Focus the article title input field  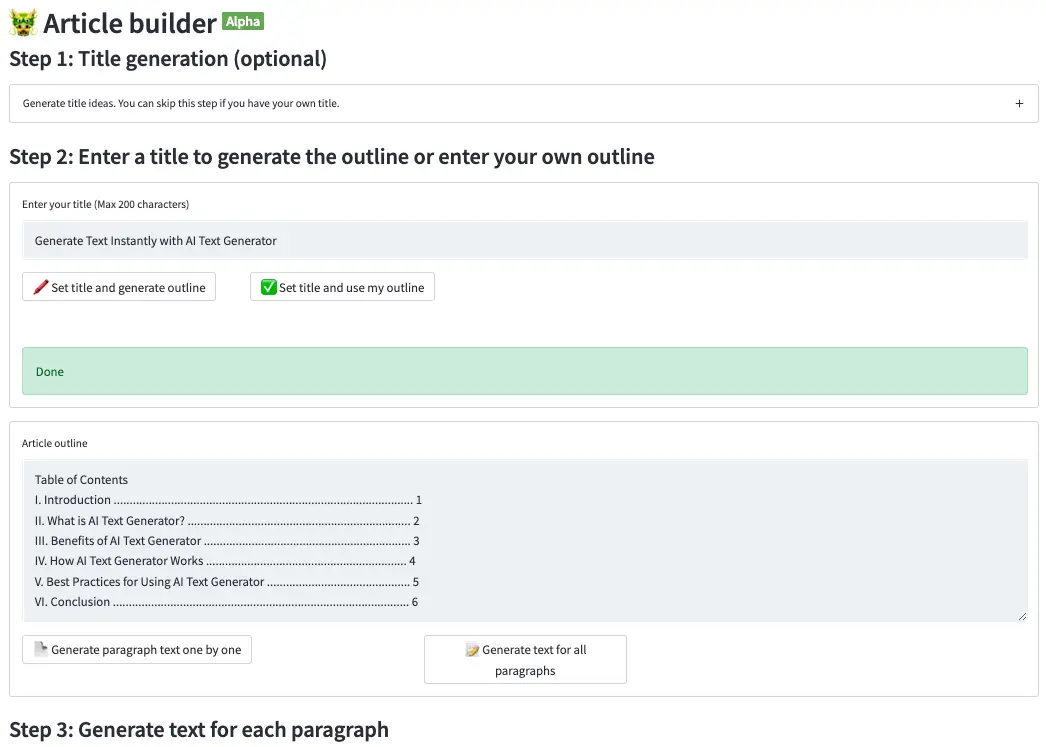coord(525,240)
